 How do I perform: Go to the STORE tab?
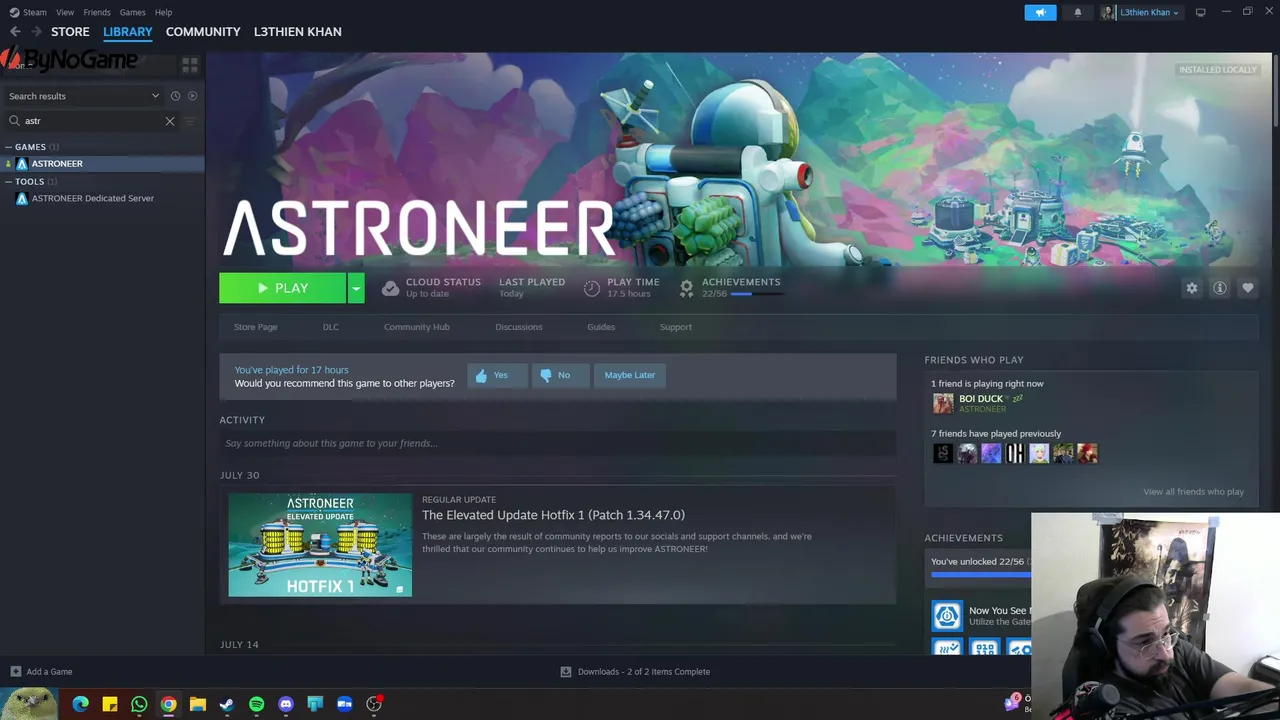[70, 32]
